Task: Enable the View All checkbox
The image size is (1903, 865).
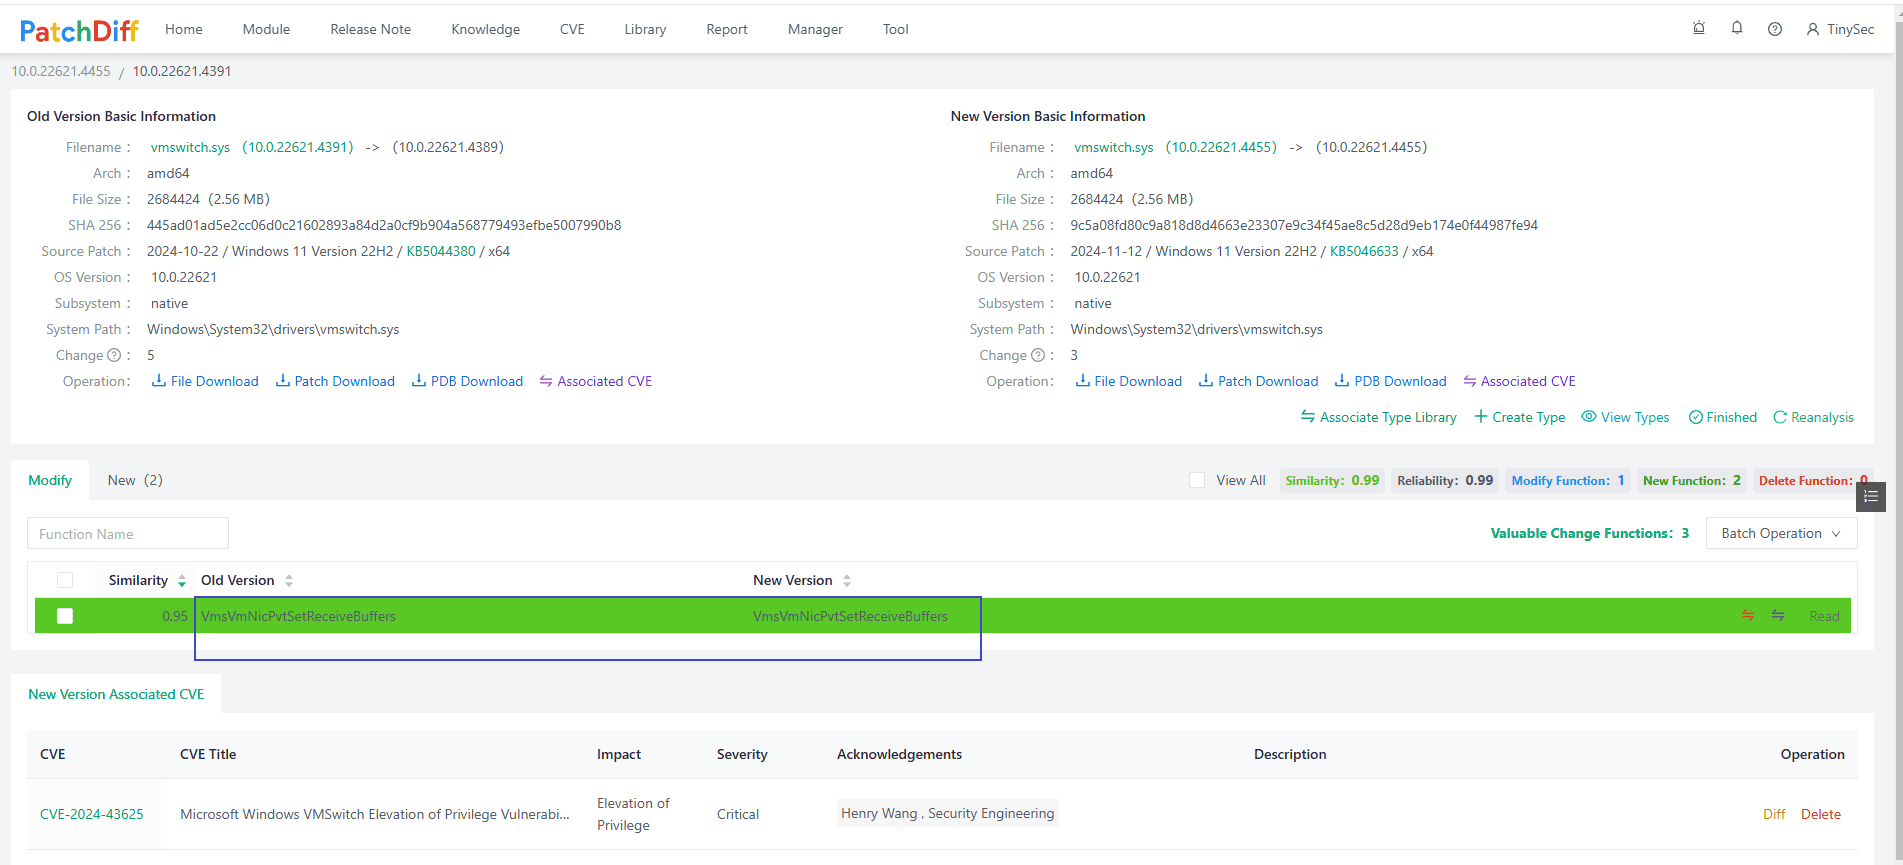Action: (1197, 480)
